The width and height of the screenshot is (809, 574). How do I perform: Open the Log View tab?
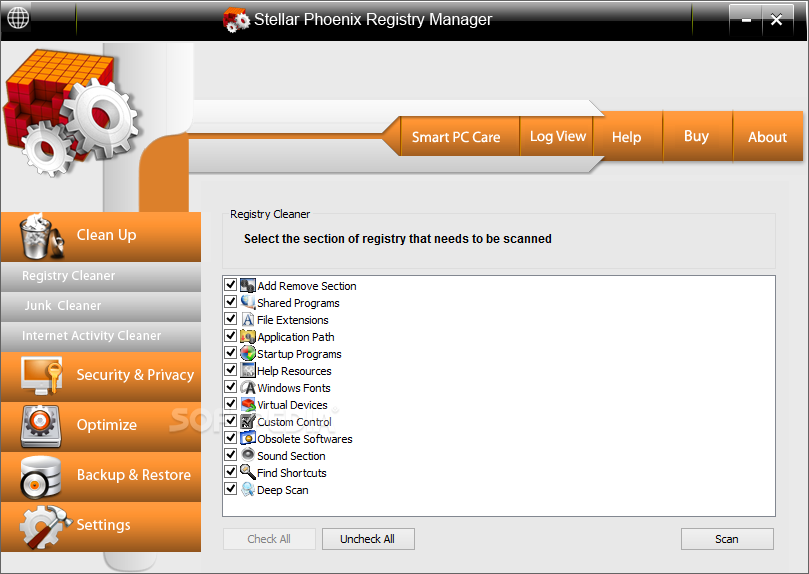tap(557, 136)
